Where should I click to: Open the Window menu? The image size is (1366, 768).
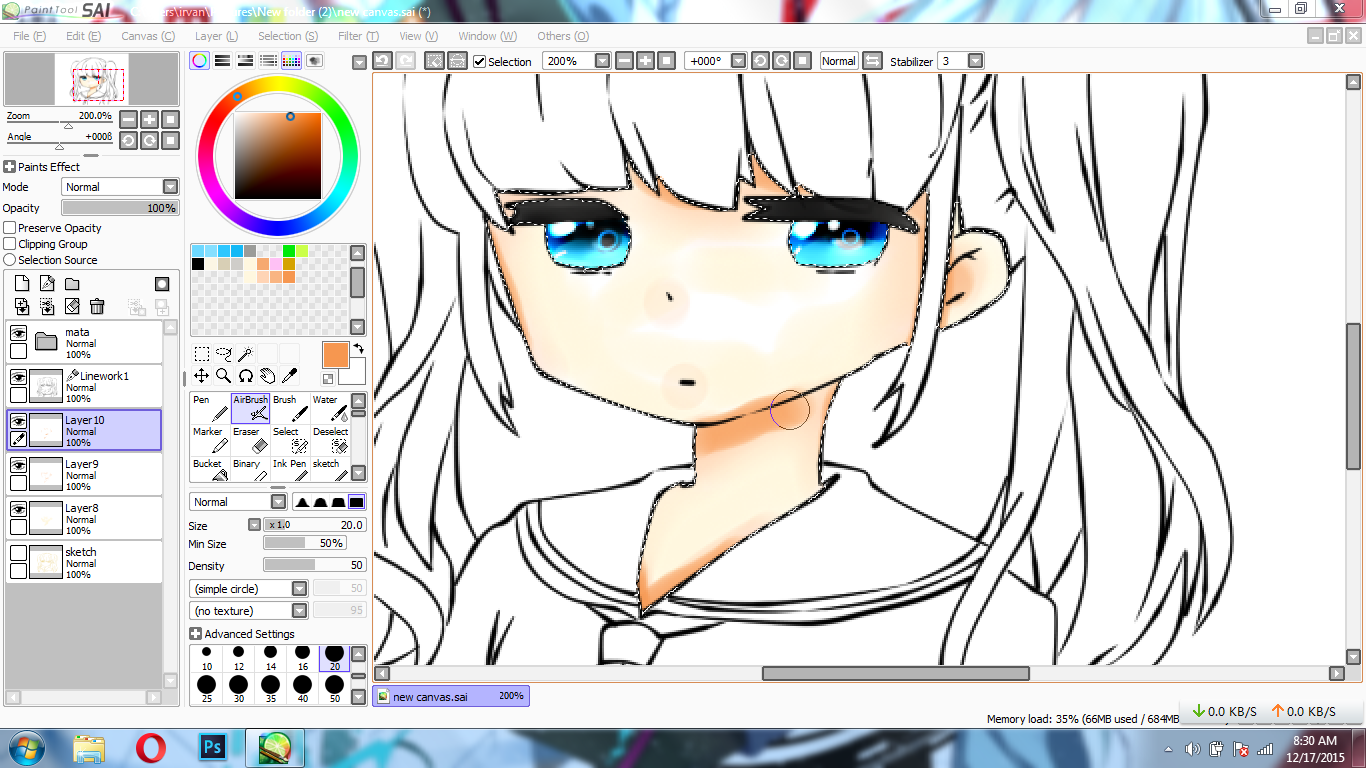click(487, 36)
